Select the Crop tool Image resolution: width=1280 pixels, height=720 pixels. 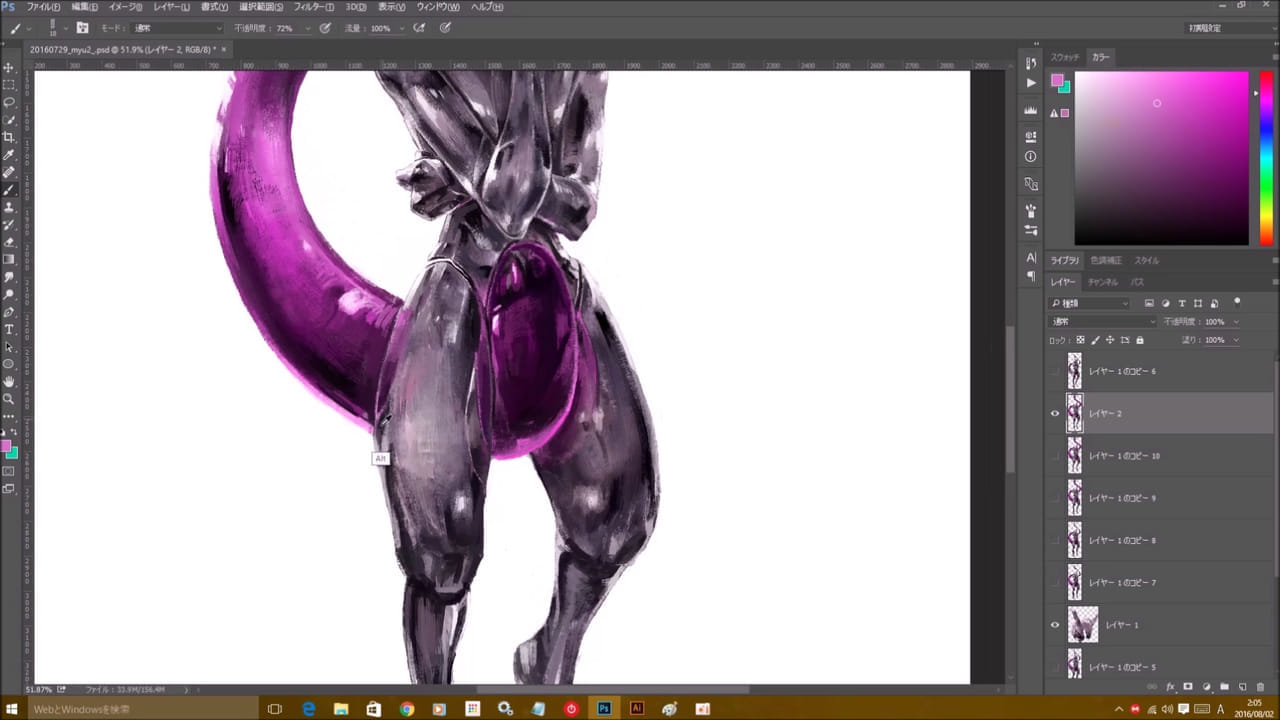pos(9,137)
